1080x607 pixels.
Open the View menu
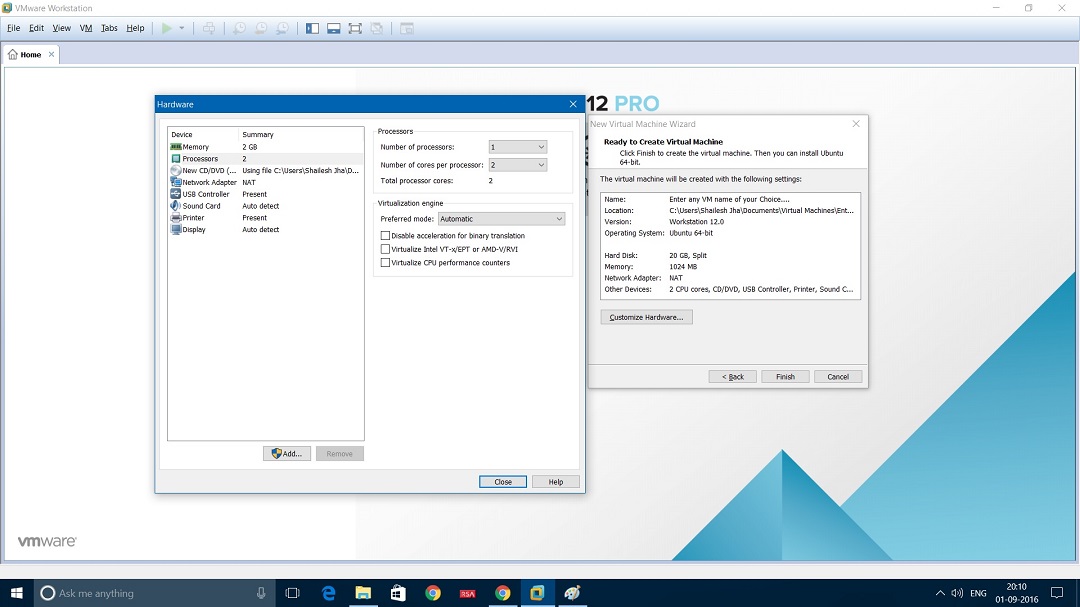tap(61, 28)
